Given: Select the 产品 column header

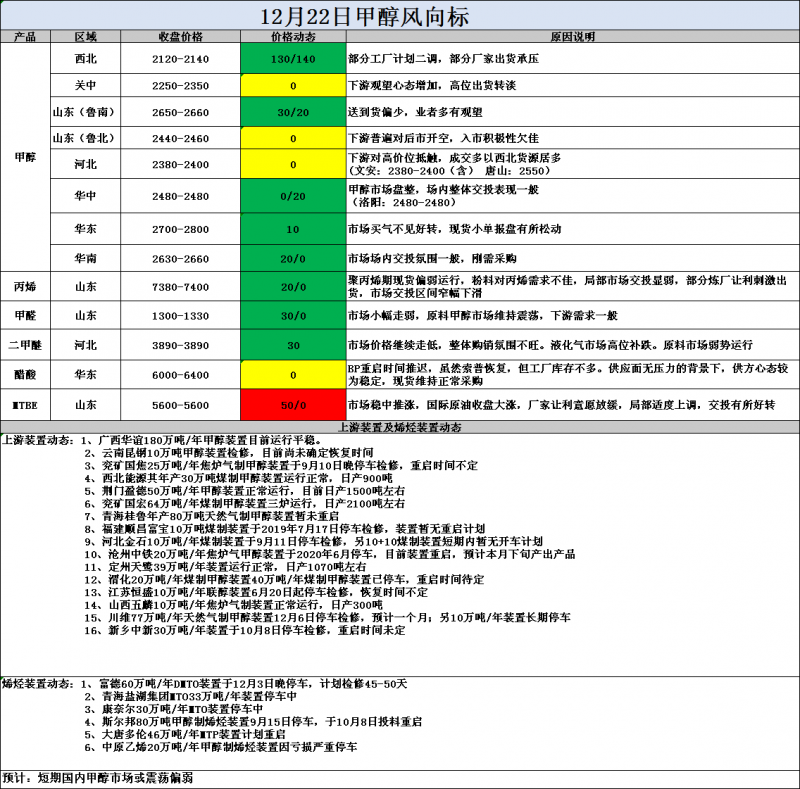Looking at the screenshot, I should [x=25, y=36].
